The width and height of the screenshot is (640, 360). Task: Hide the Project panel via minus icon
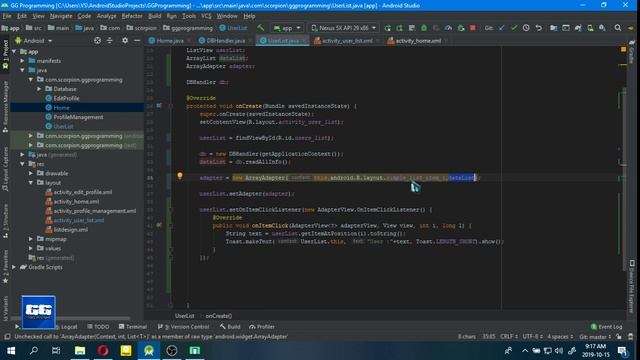tap(137, 40)
